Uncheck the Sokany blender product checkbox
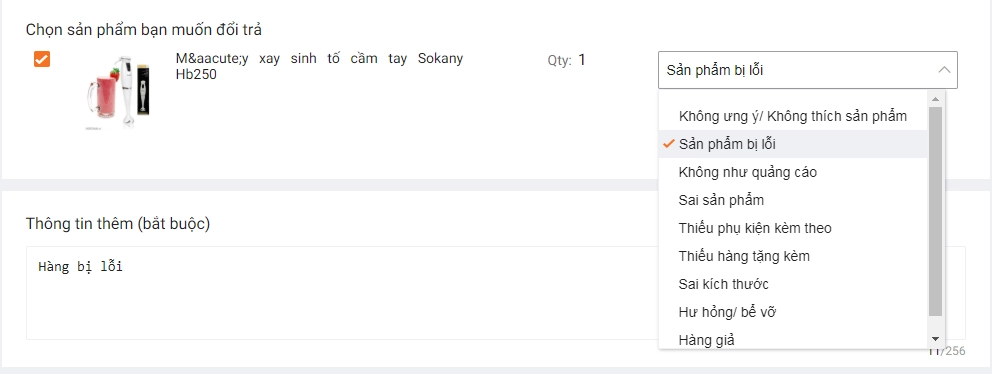This screenshot has height=374, width=992. click(42, 59)
